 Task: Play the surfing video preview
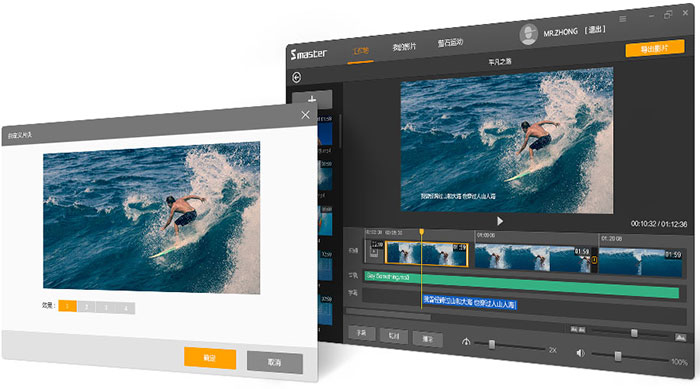500,221
